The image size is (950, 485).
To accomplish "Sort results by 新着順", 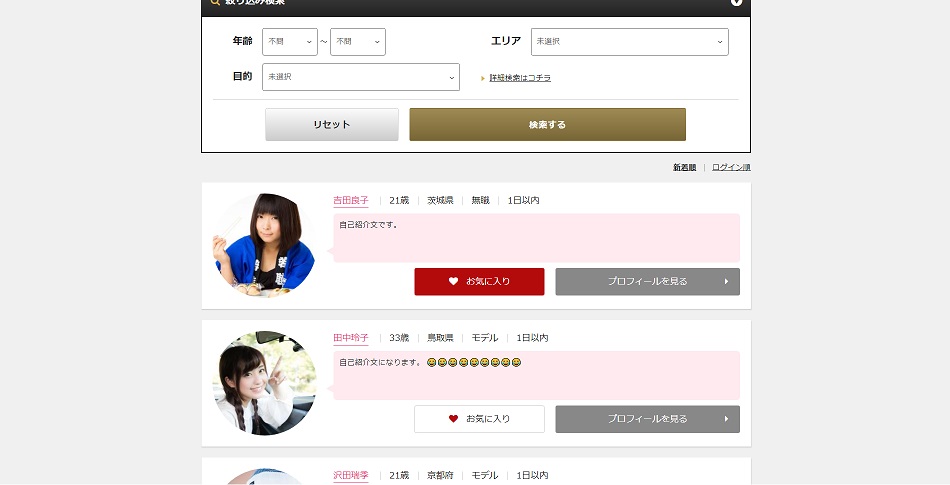I will click(685, 168).
